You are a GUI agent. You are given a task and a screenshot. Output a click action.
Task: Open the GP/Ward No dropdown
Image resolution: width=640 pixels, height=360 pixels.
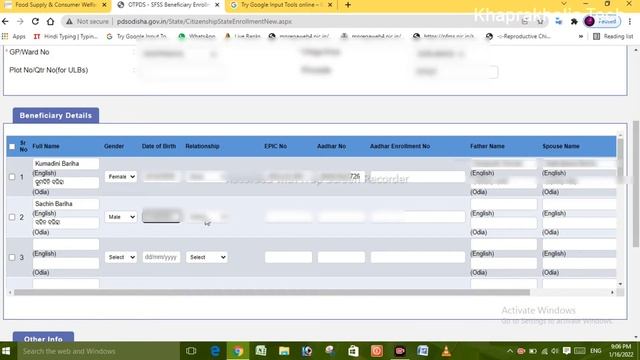click(x=180, y=53)
